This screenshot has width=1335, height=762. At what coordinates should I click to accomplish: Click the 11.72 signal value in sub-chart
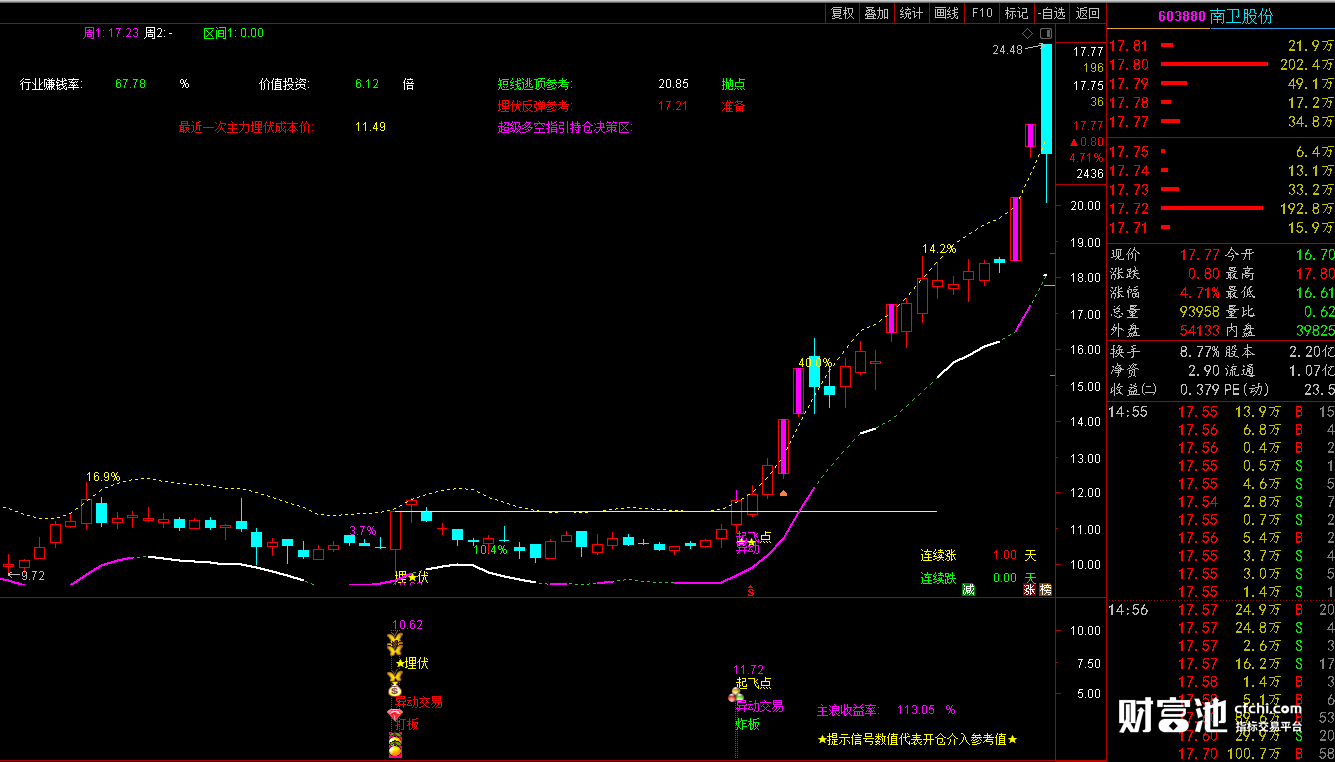748,669
